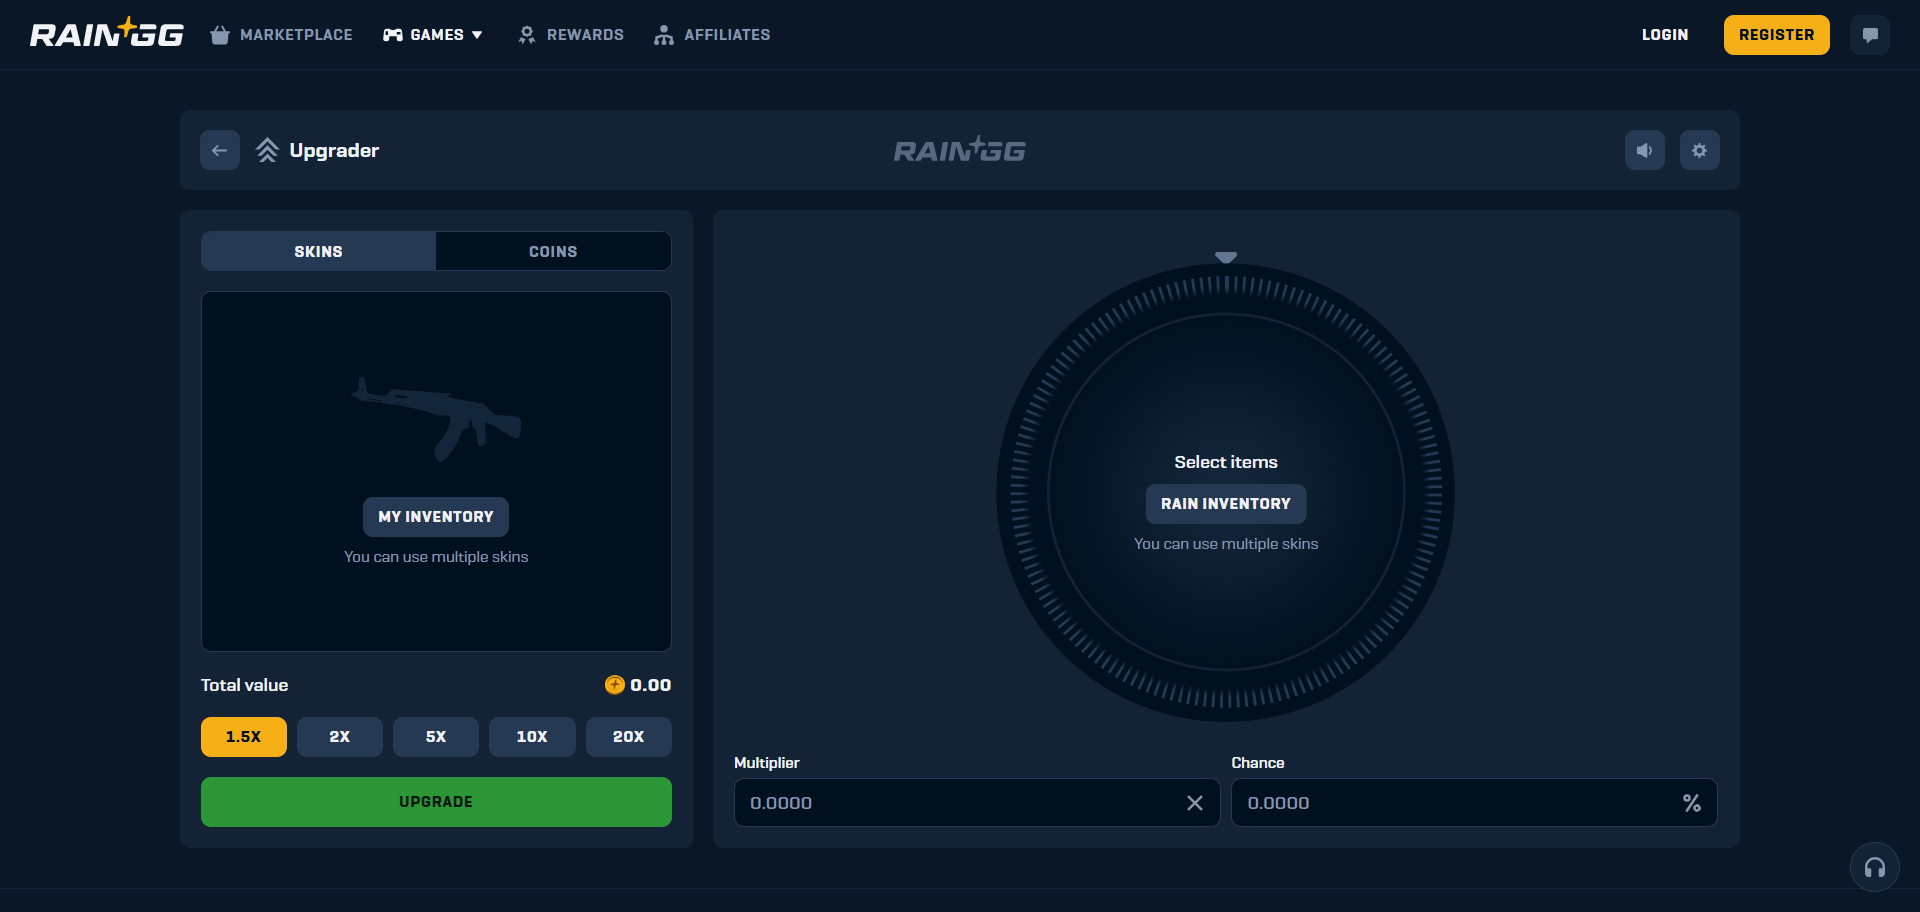Click the yellow Register button
This screenshot has height=912, width=1920.
click(x=1776, y=35)
